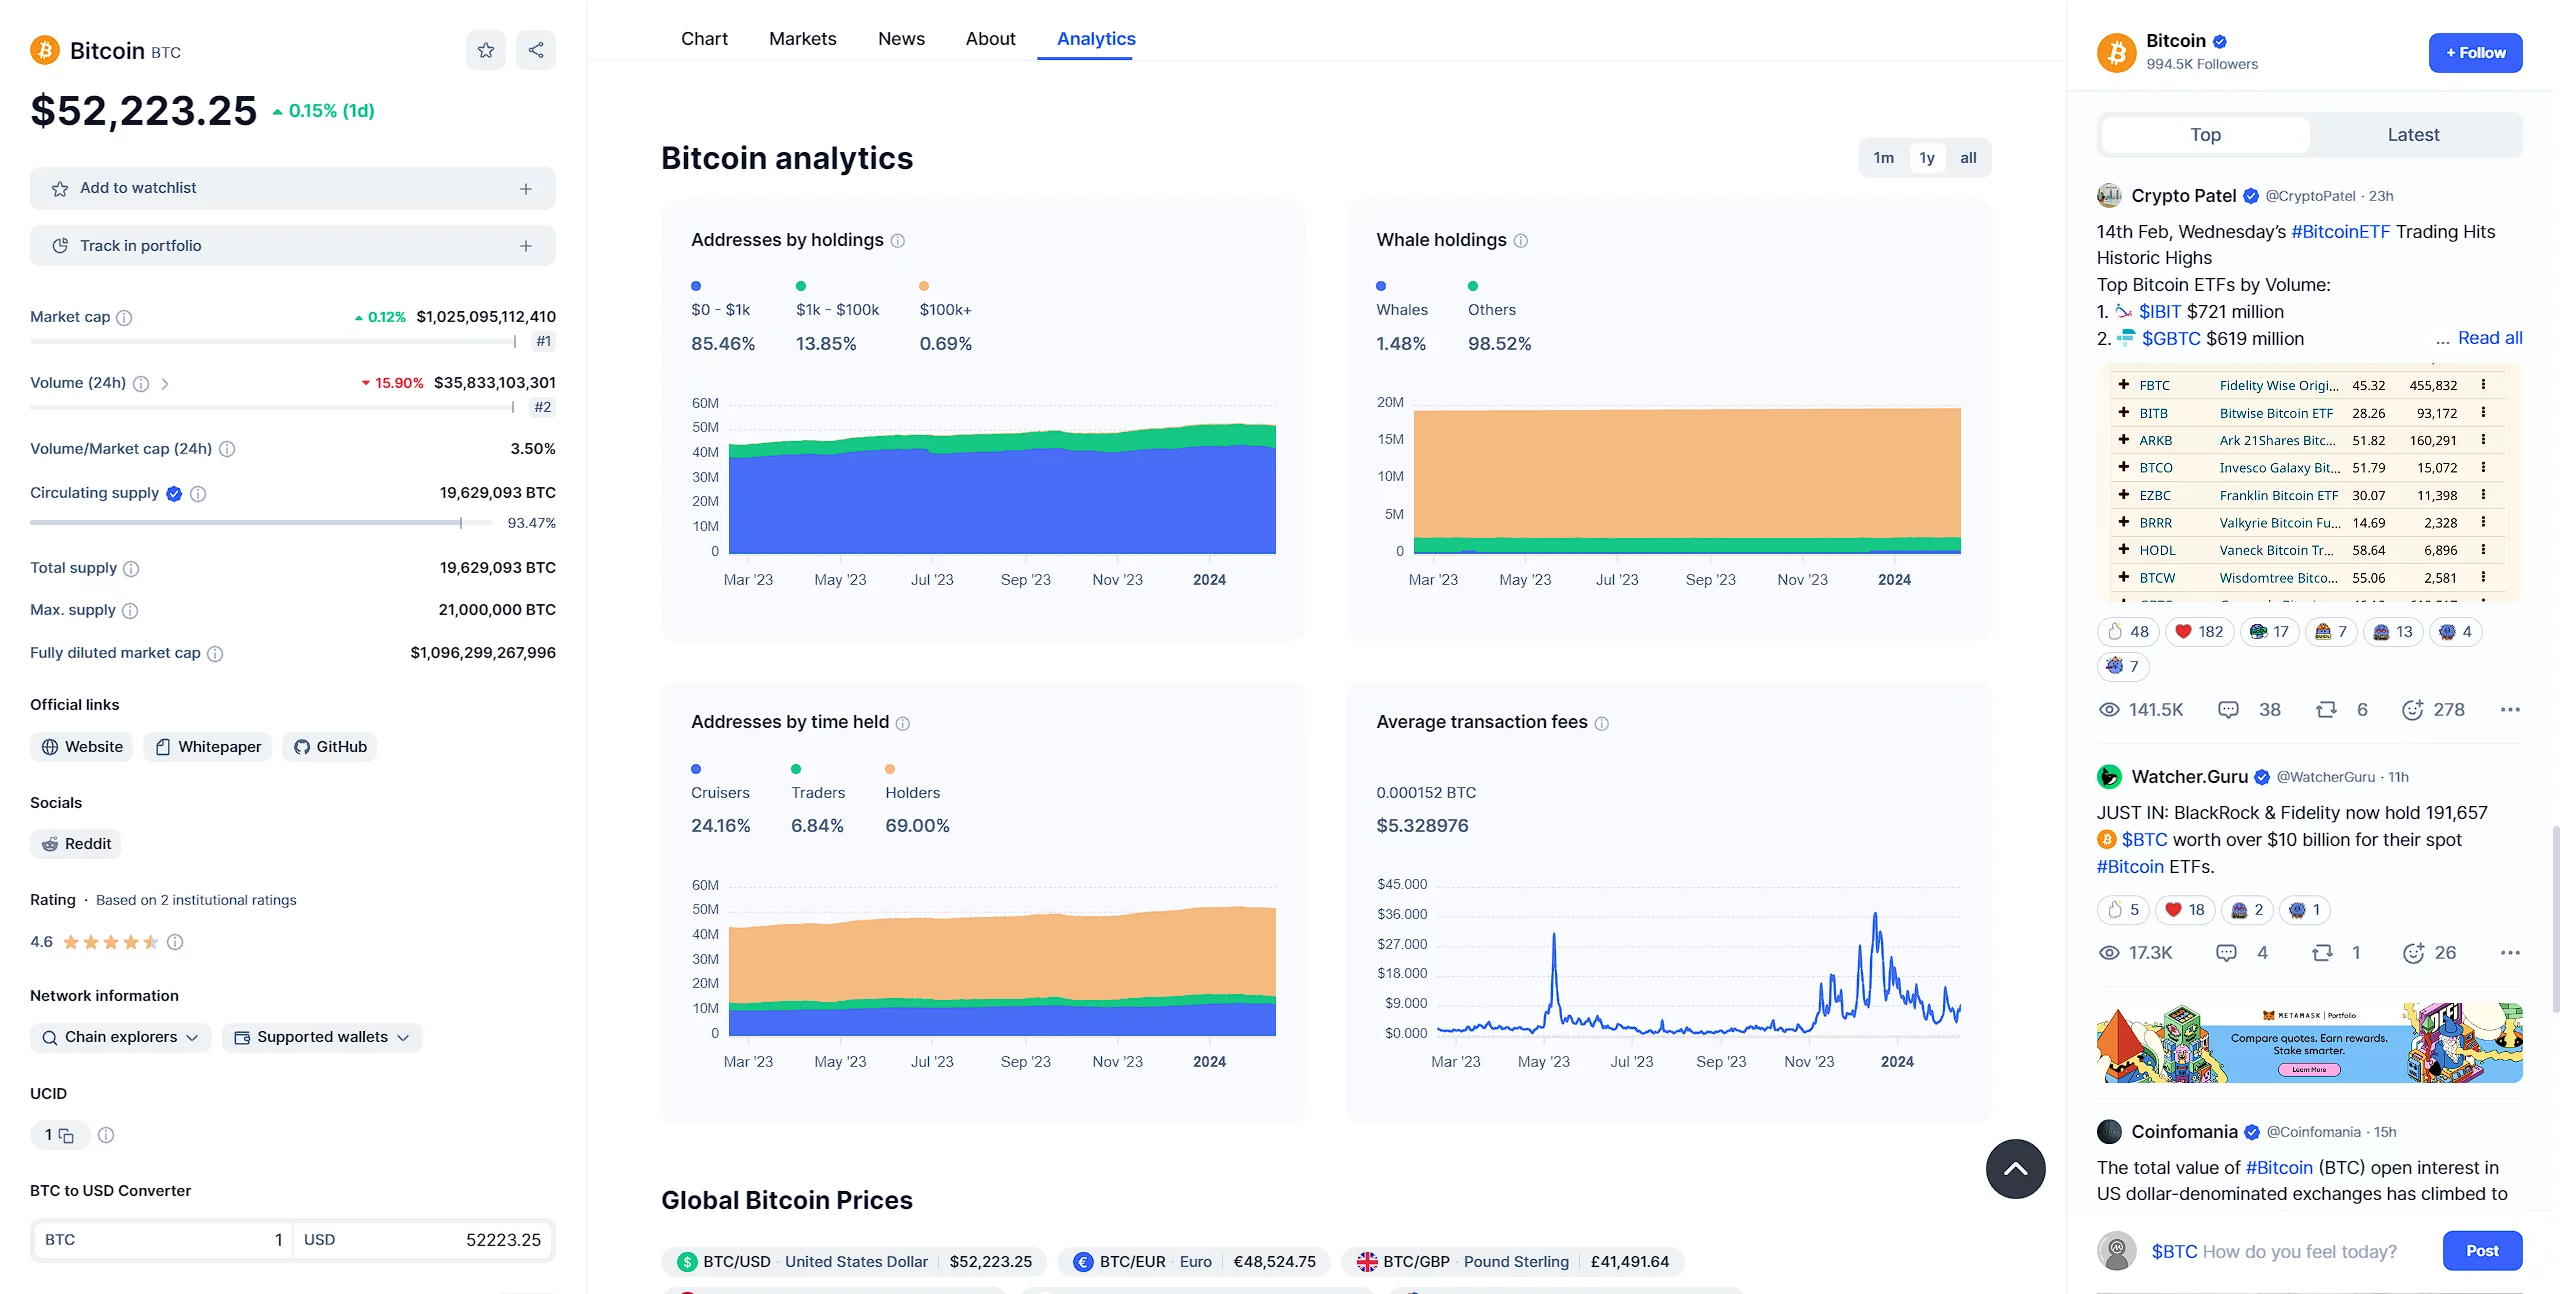Viewport: 2560px width, 1294px height.
Task: Open the Supported wallets dropdown
Action: (x=322, y=1038)
